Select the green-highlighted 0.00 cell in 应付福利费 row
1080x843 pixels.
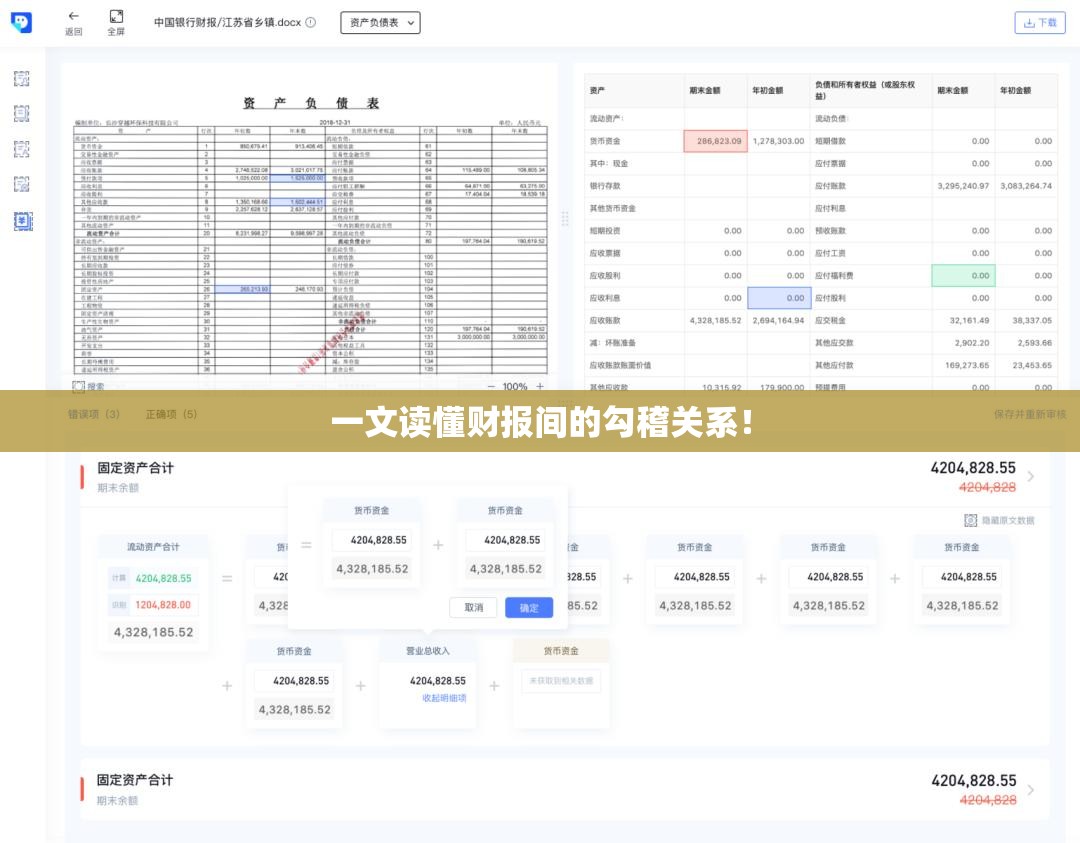(x=964, y=275)
